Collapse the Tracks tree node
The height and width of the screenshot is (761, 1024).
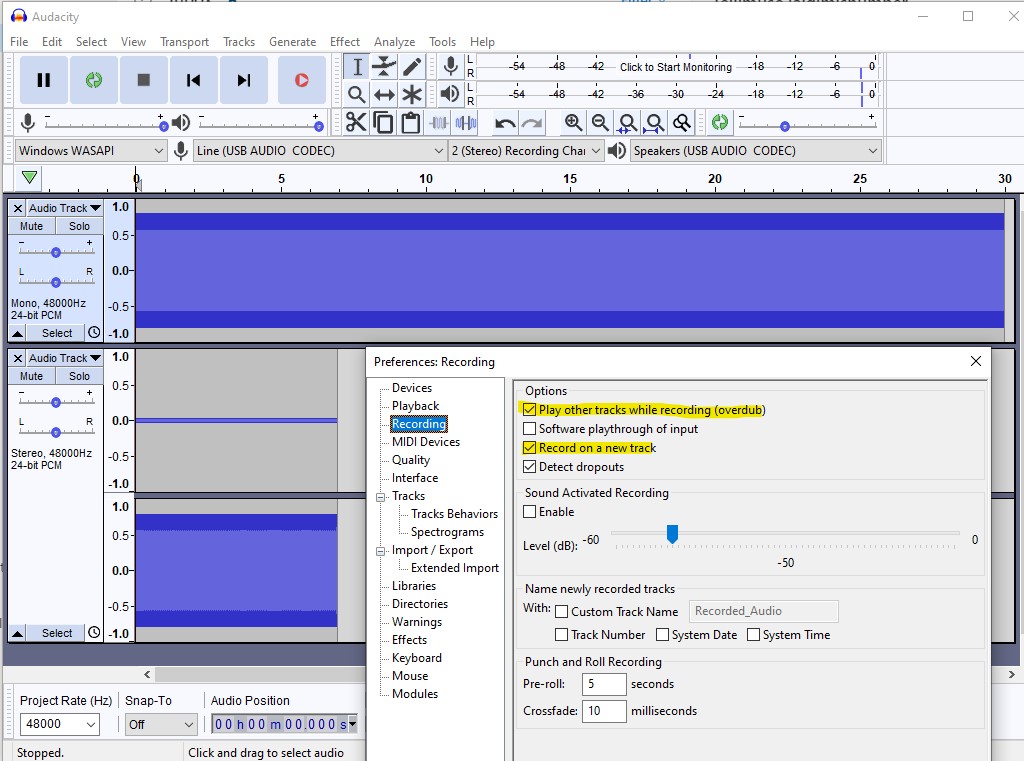[380, 496]
